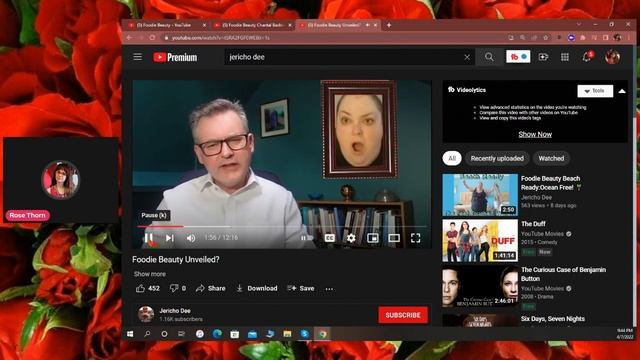Open the Chrome tab search chevron
The width and height of the screenshot is (640, 360).
click(579, 24)
